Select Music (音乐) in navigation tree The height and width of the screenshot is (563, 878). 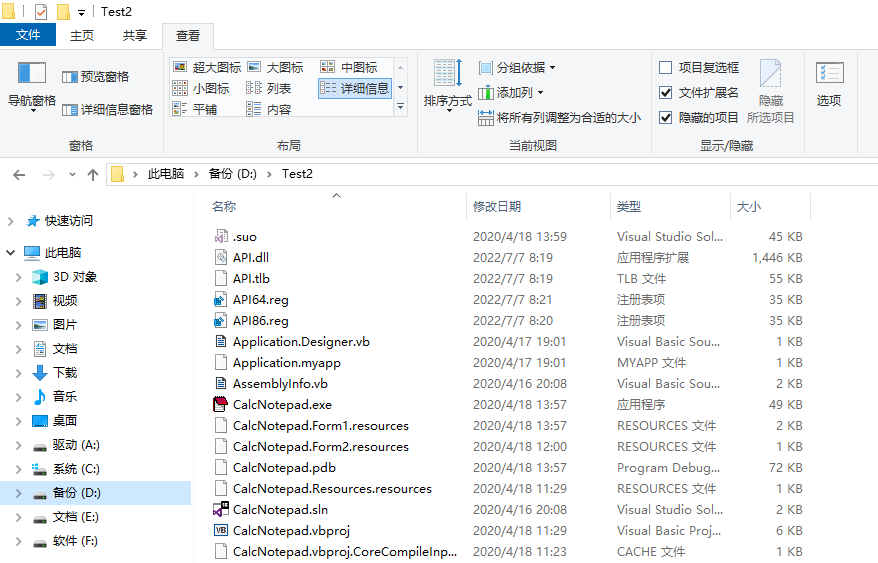coord(64,397)
